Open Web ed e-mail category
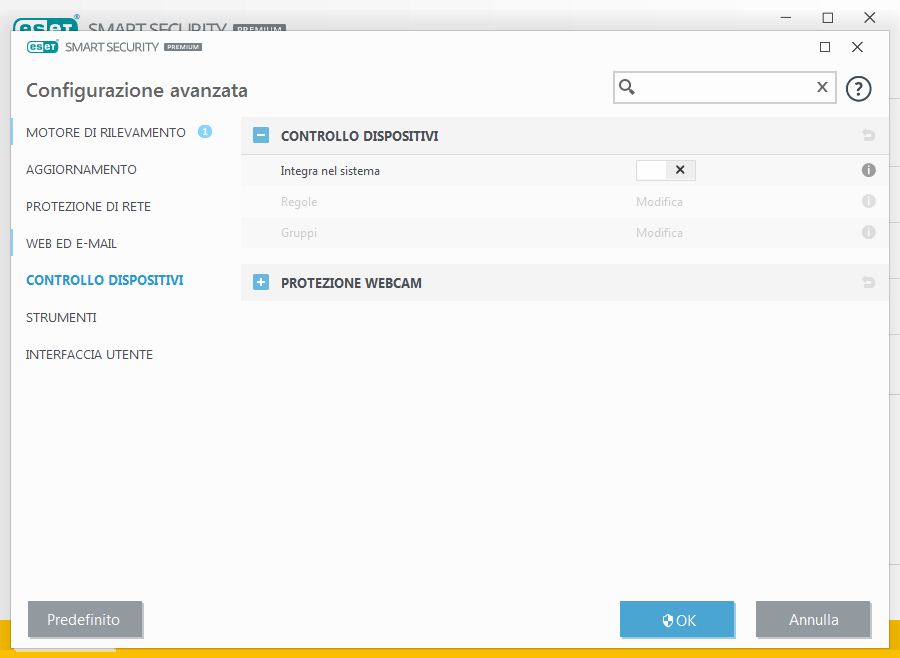The height and width of the screenshot is (658, 900). click(71, 243)
